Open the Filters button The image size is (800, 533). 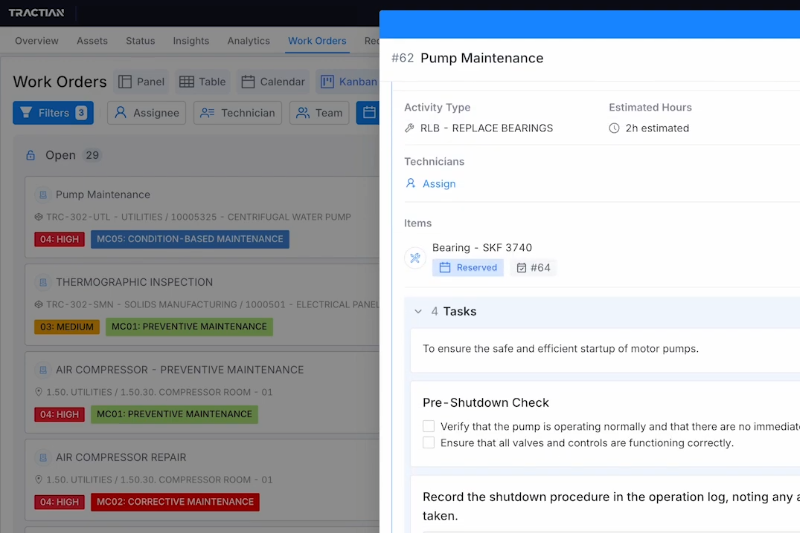click(53, 113)
